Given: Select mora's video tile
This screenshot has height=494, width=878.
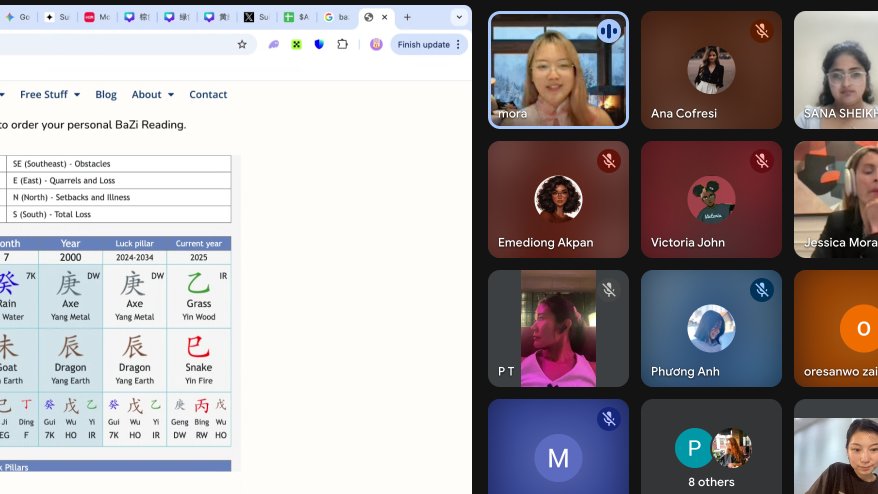Looking at the screenshot, I should tap(558, 70).
